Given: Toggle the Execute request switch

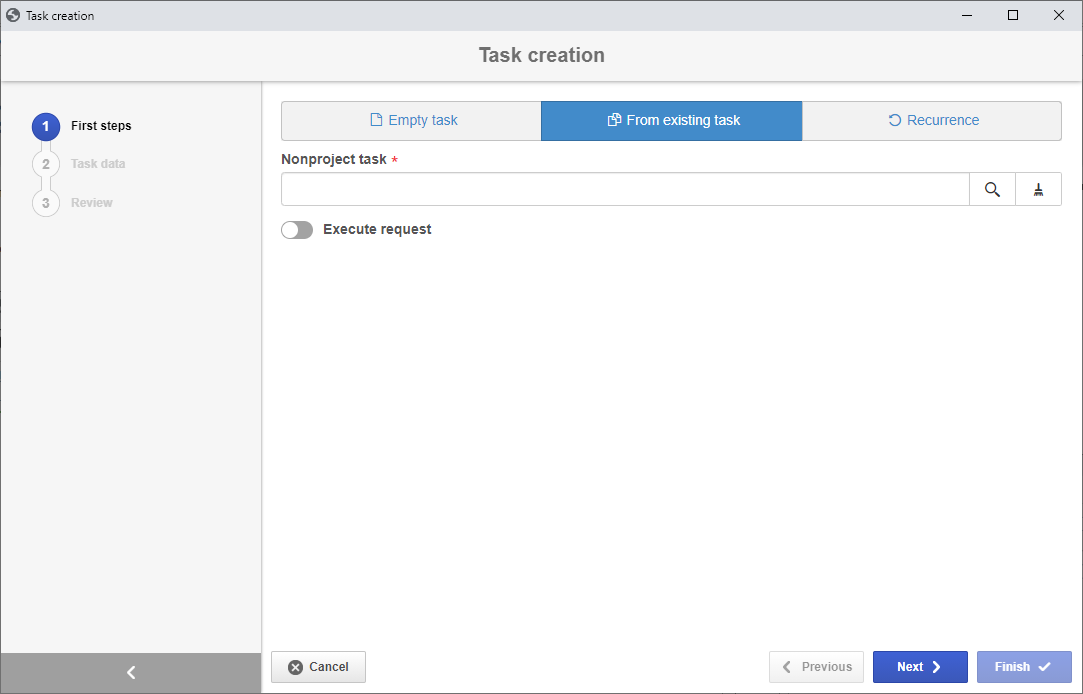Looking at the screenshot, I should tap(297, 230).
